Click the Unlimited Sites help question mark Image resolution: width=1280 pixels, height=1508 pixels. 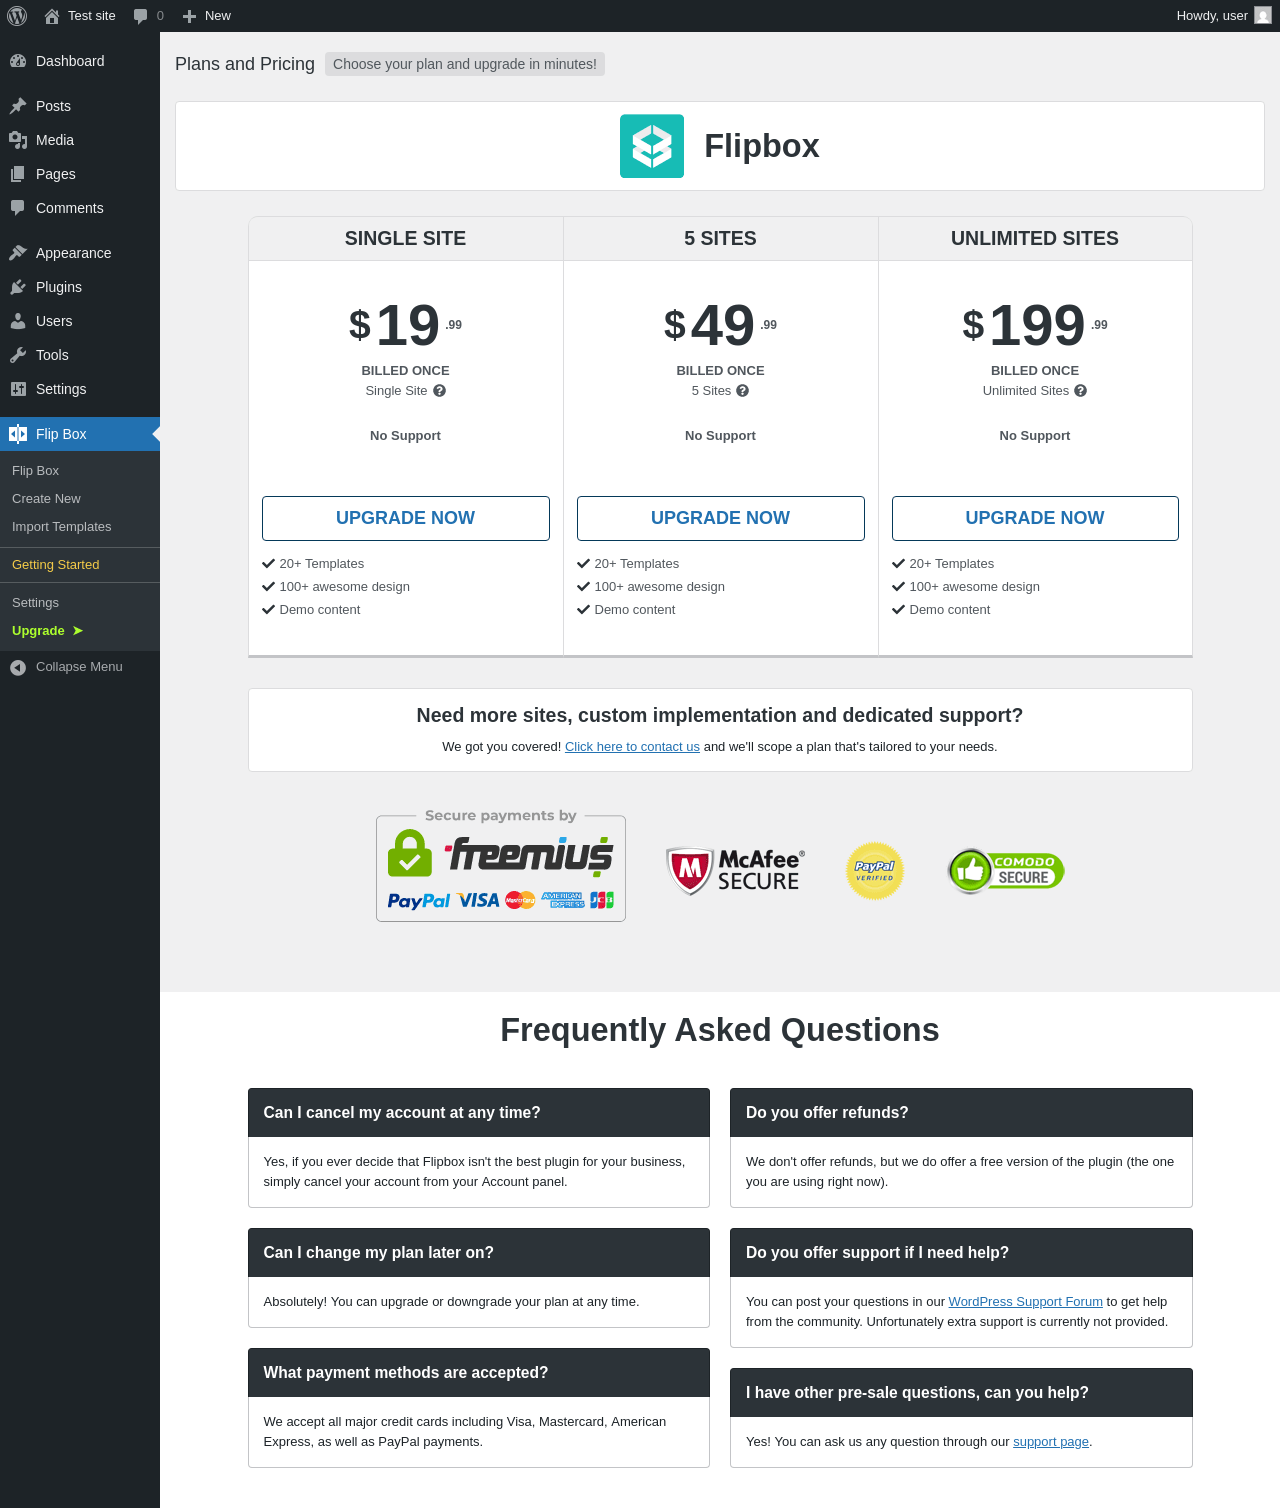click(x=1080, y=391)
